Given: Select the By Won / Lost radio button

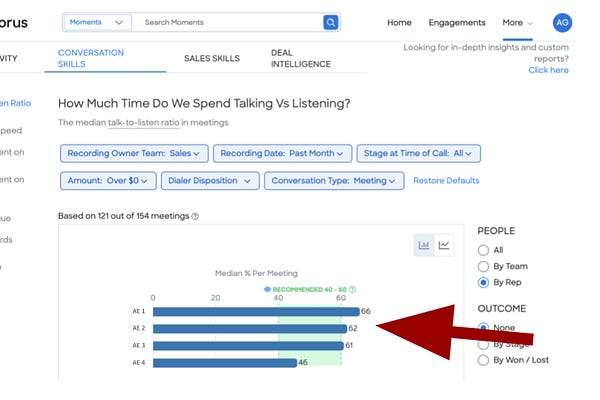Looking at the screenshot, I should click(483, 360).
